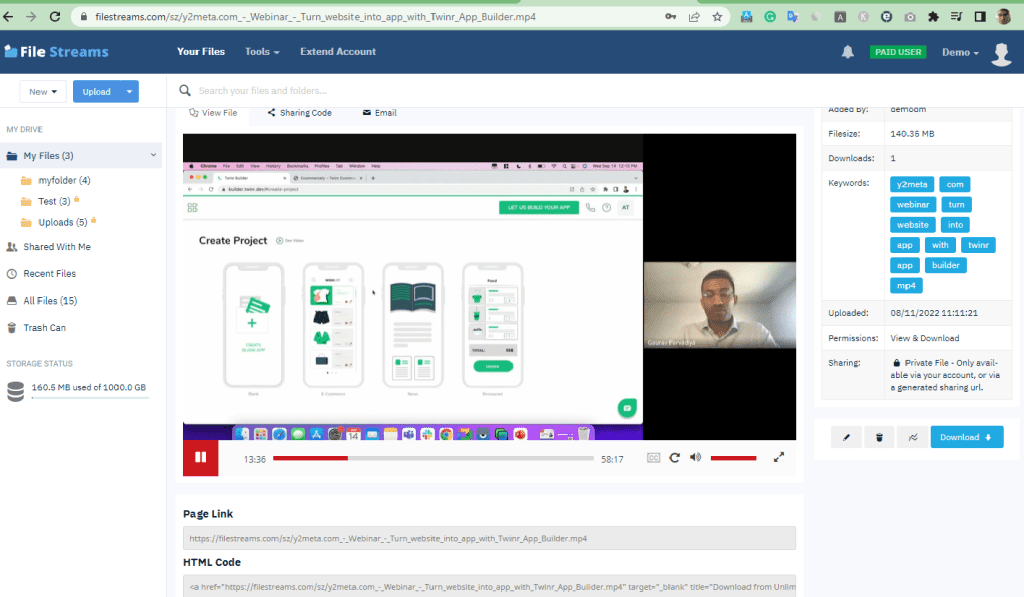The height and width of the screenshot is (597, 1024).
Task: Open Your Files menu
Action: 200,52
